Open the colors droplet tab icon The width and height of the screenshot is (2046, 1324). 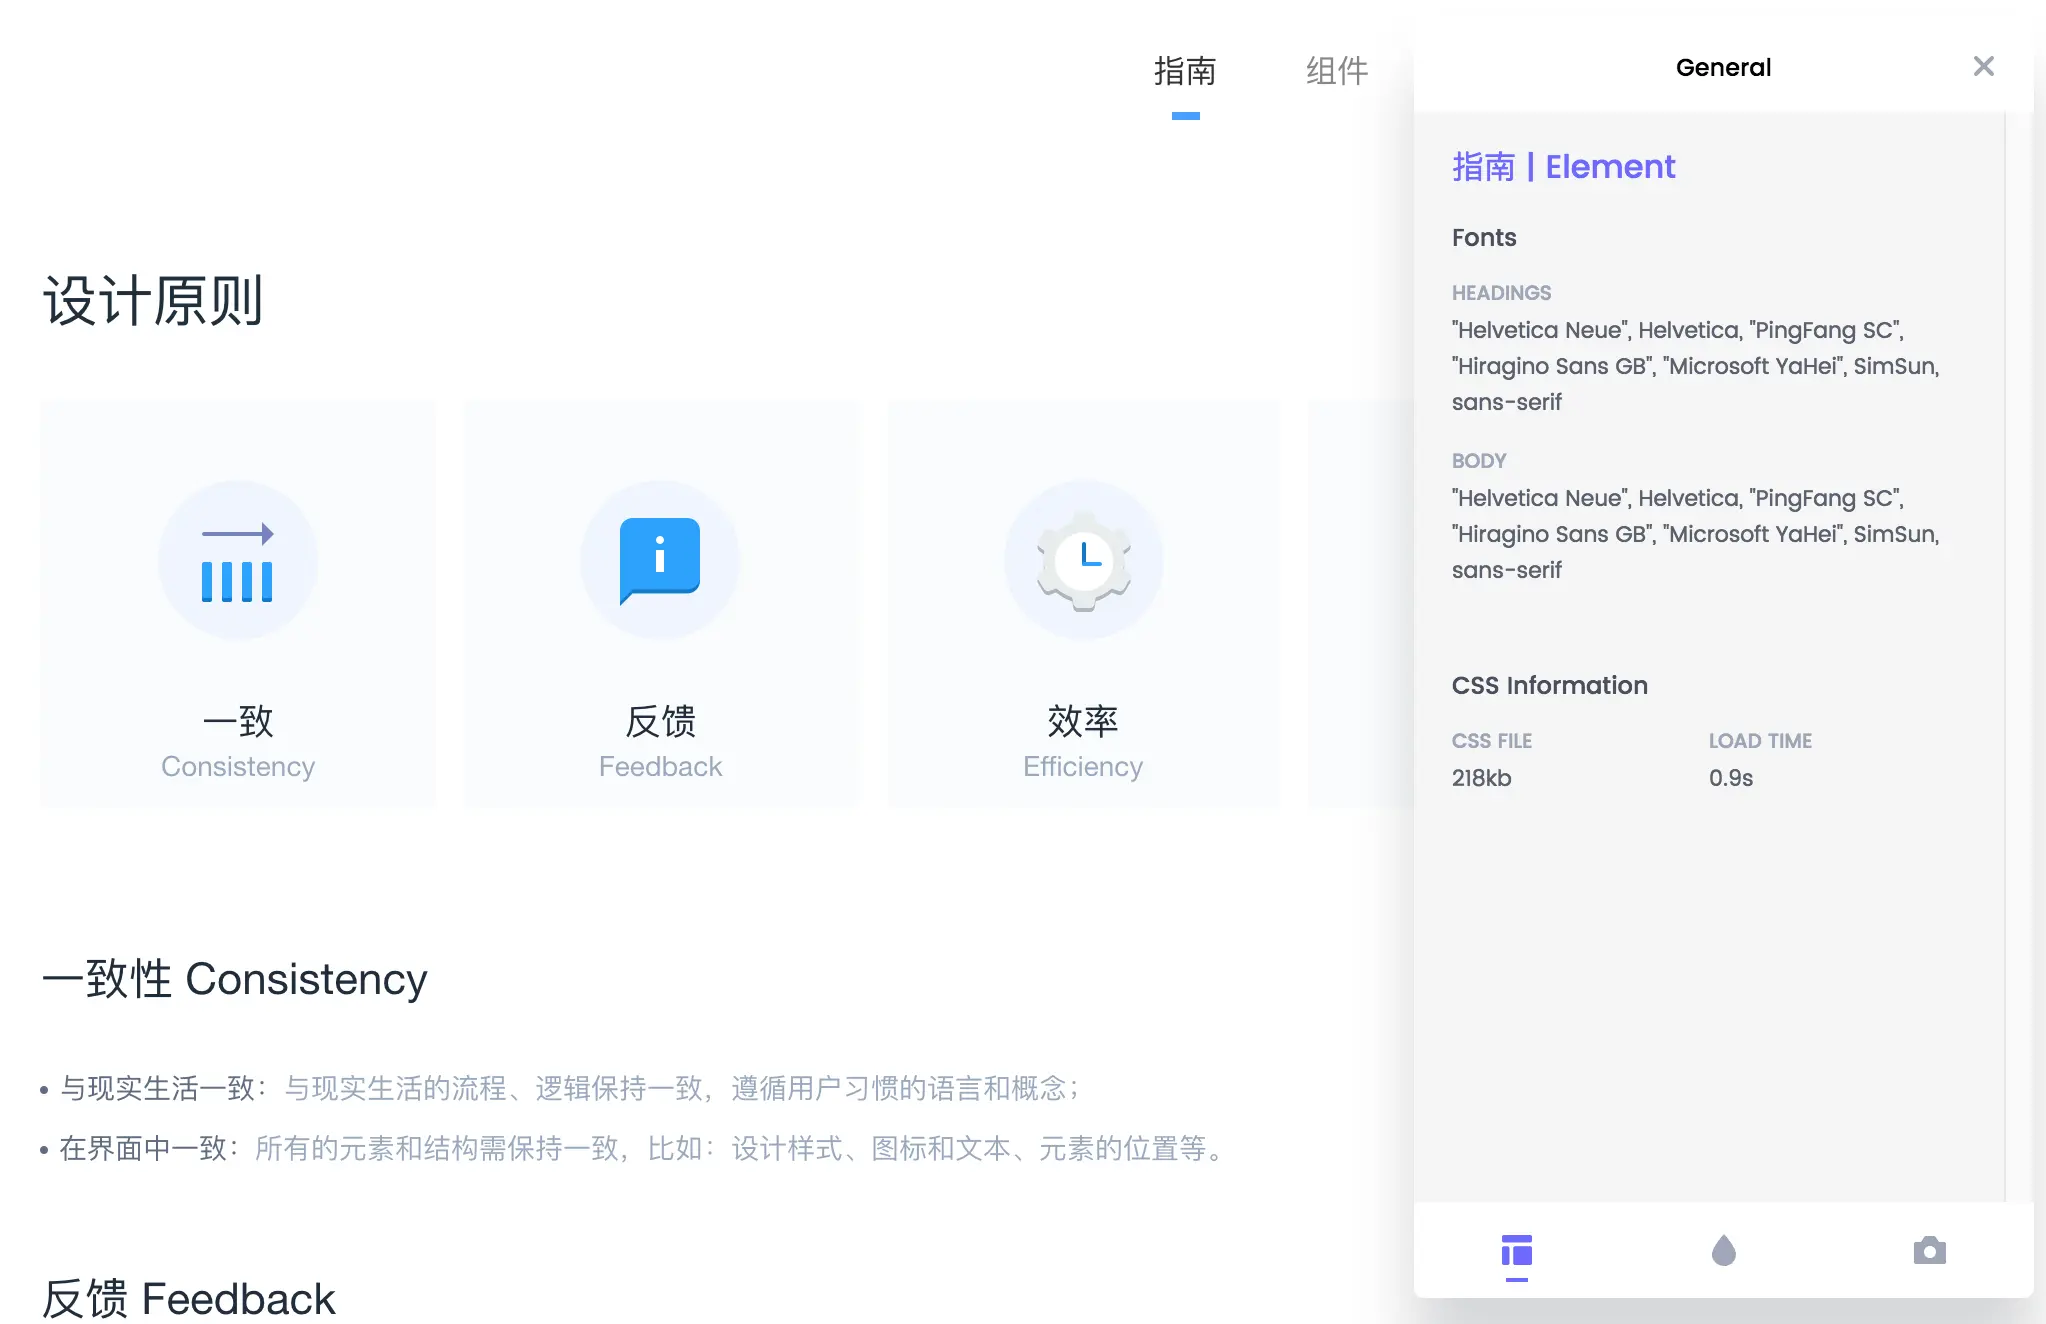point(1723,1251)
